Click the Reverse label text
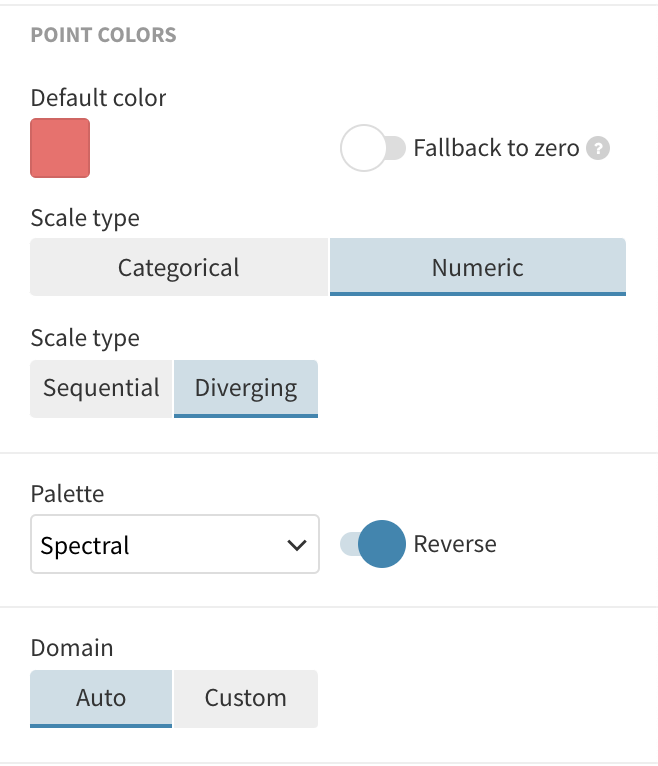658x766 pixels. [x=454, y=544]
